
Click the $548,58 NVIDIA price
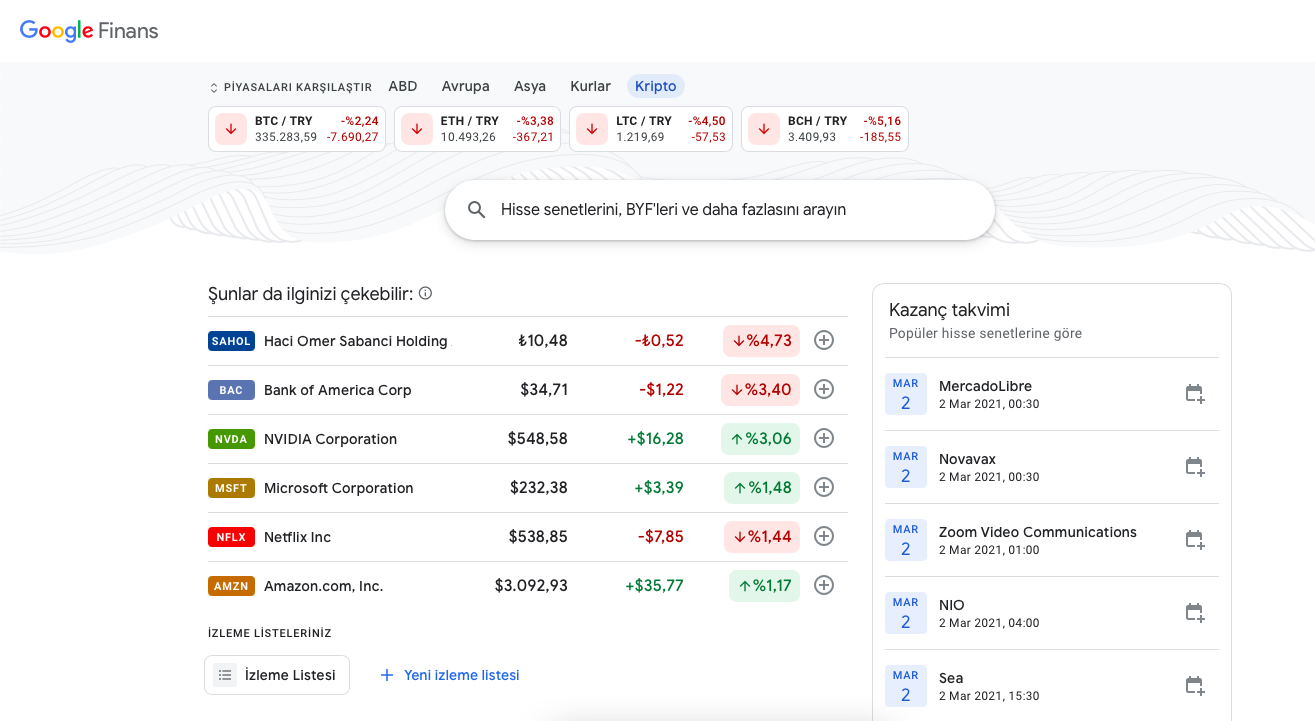pyautogui.click(x=538, y=438)
